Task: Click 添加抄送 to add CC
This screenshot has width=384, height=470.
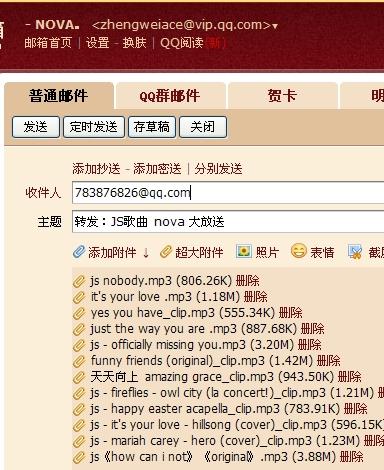Action: pos(96,169)
